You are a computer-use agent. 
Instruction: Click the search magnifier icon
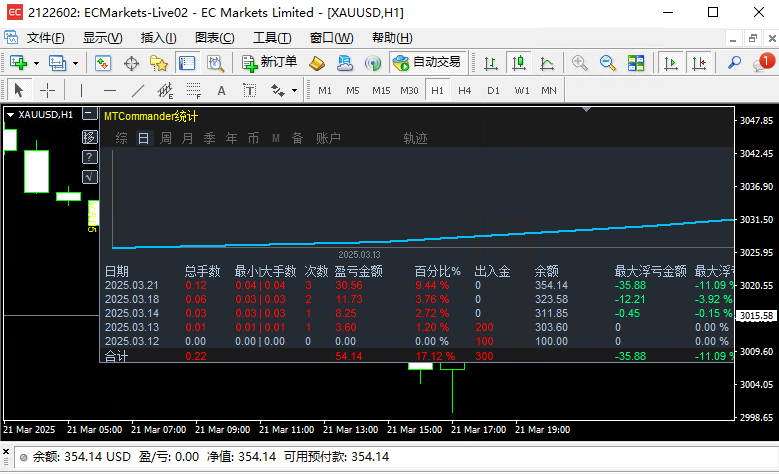pyautogui.click(x=734, y=63)
